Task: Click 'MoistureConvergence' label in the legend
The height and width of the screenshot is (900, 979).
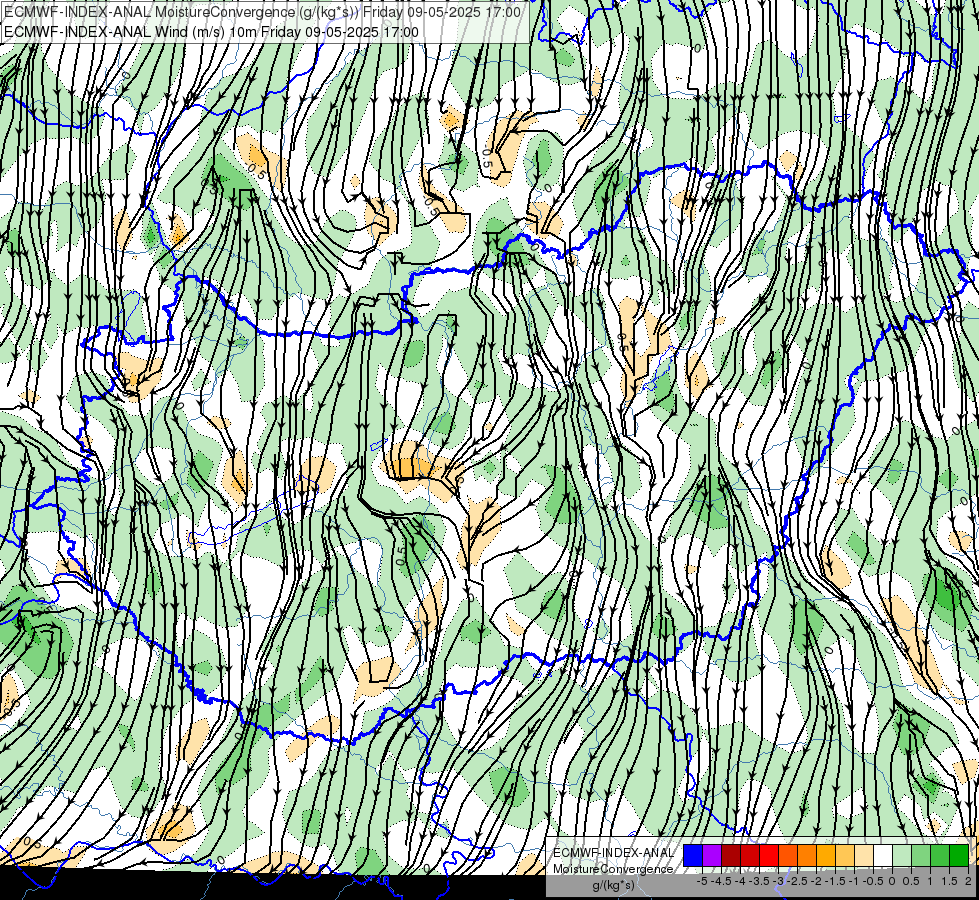Action: (613, 869)
